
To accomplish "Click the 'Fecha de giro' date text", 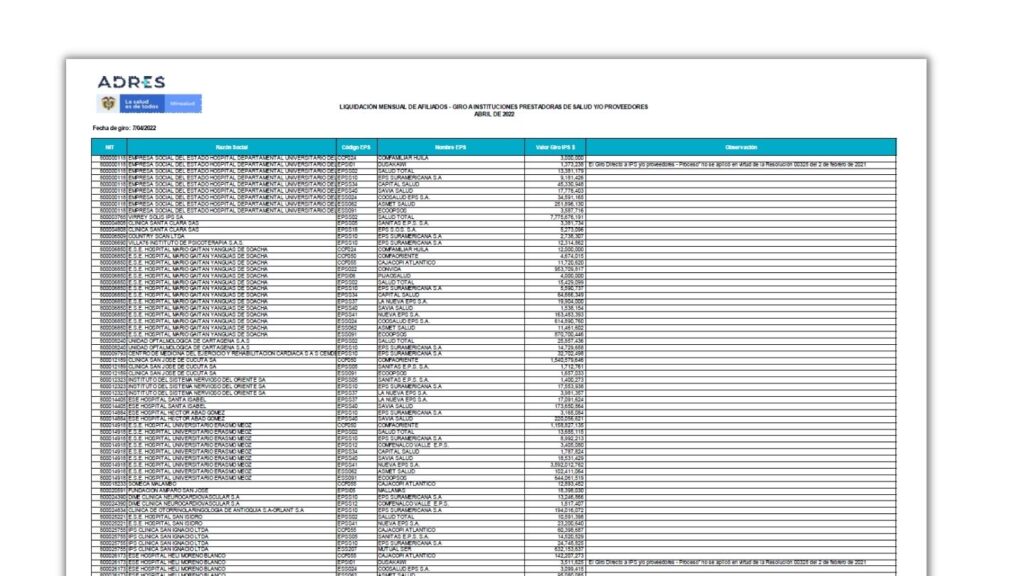I will 126,128.
